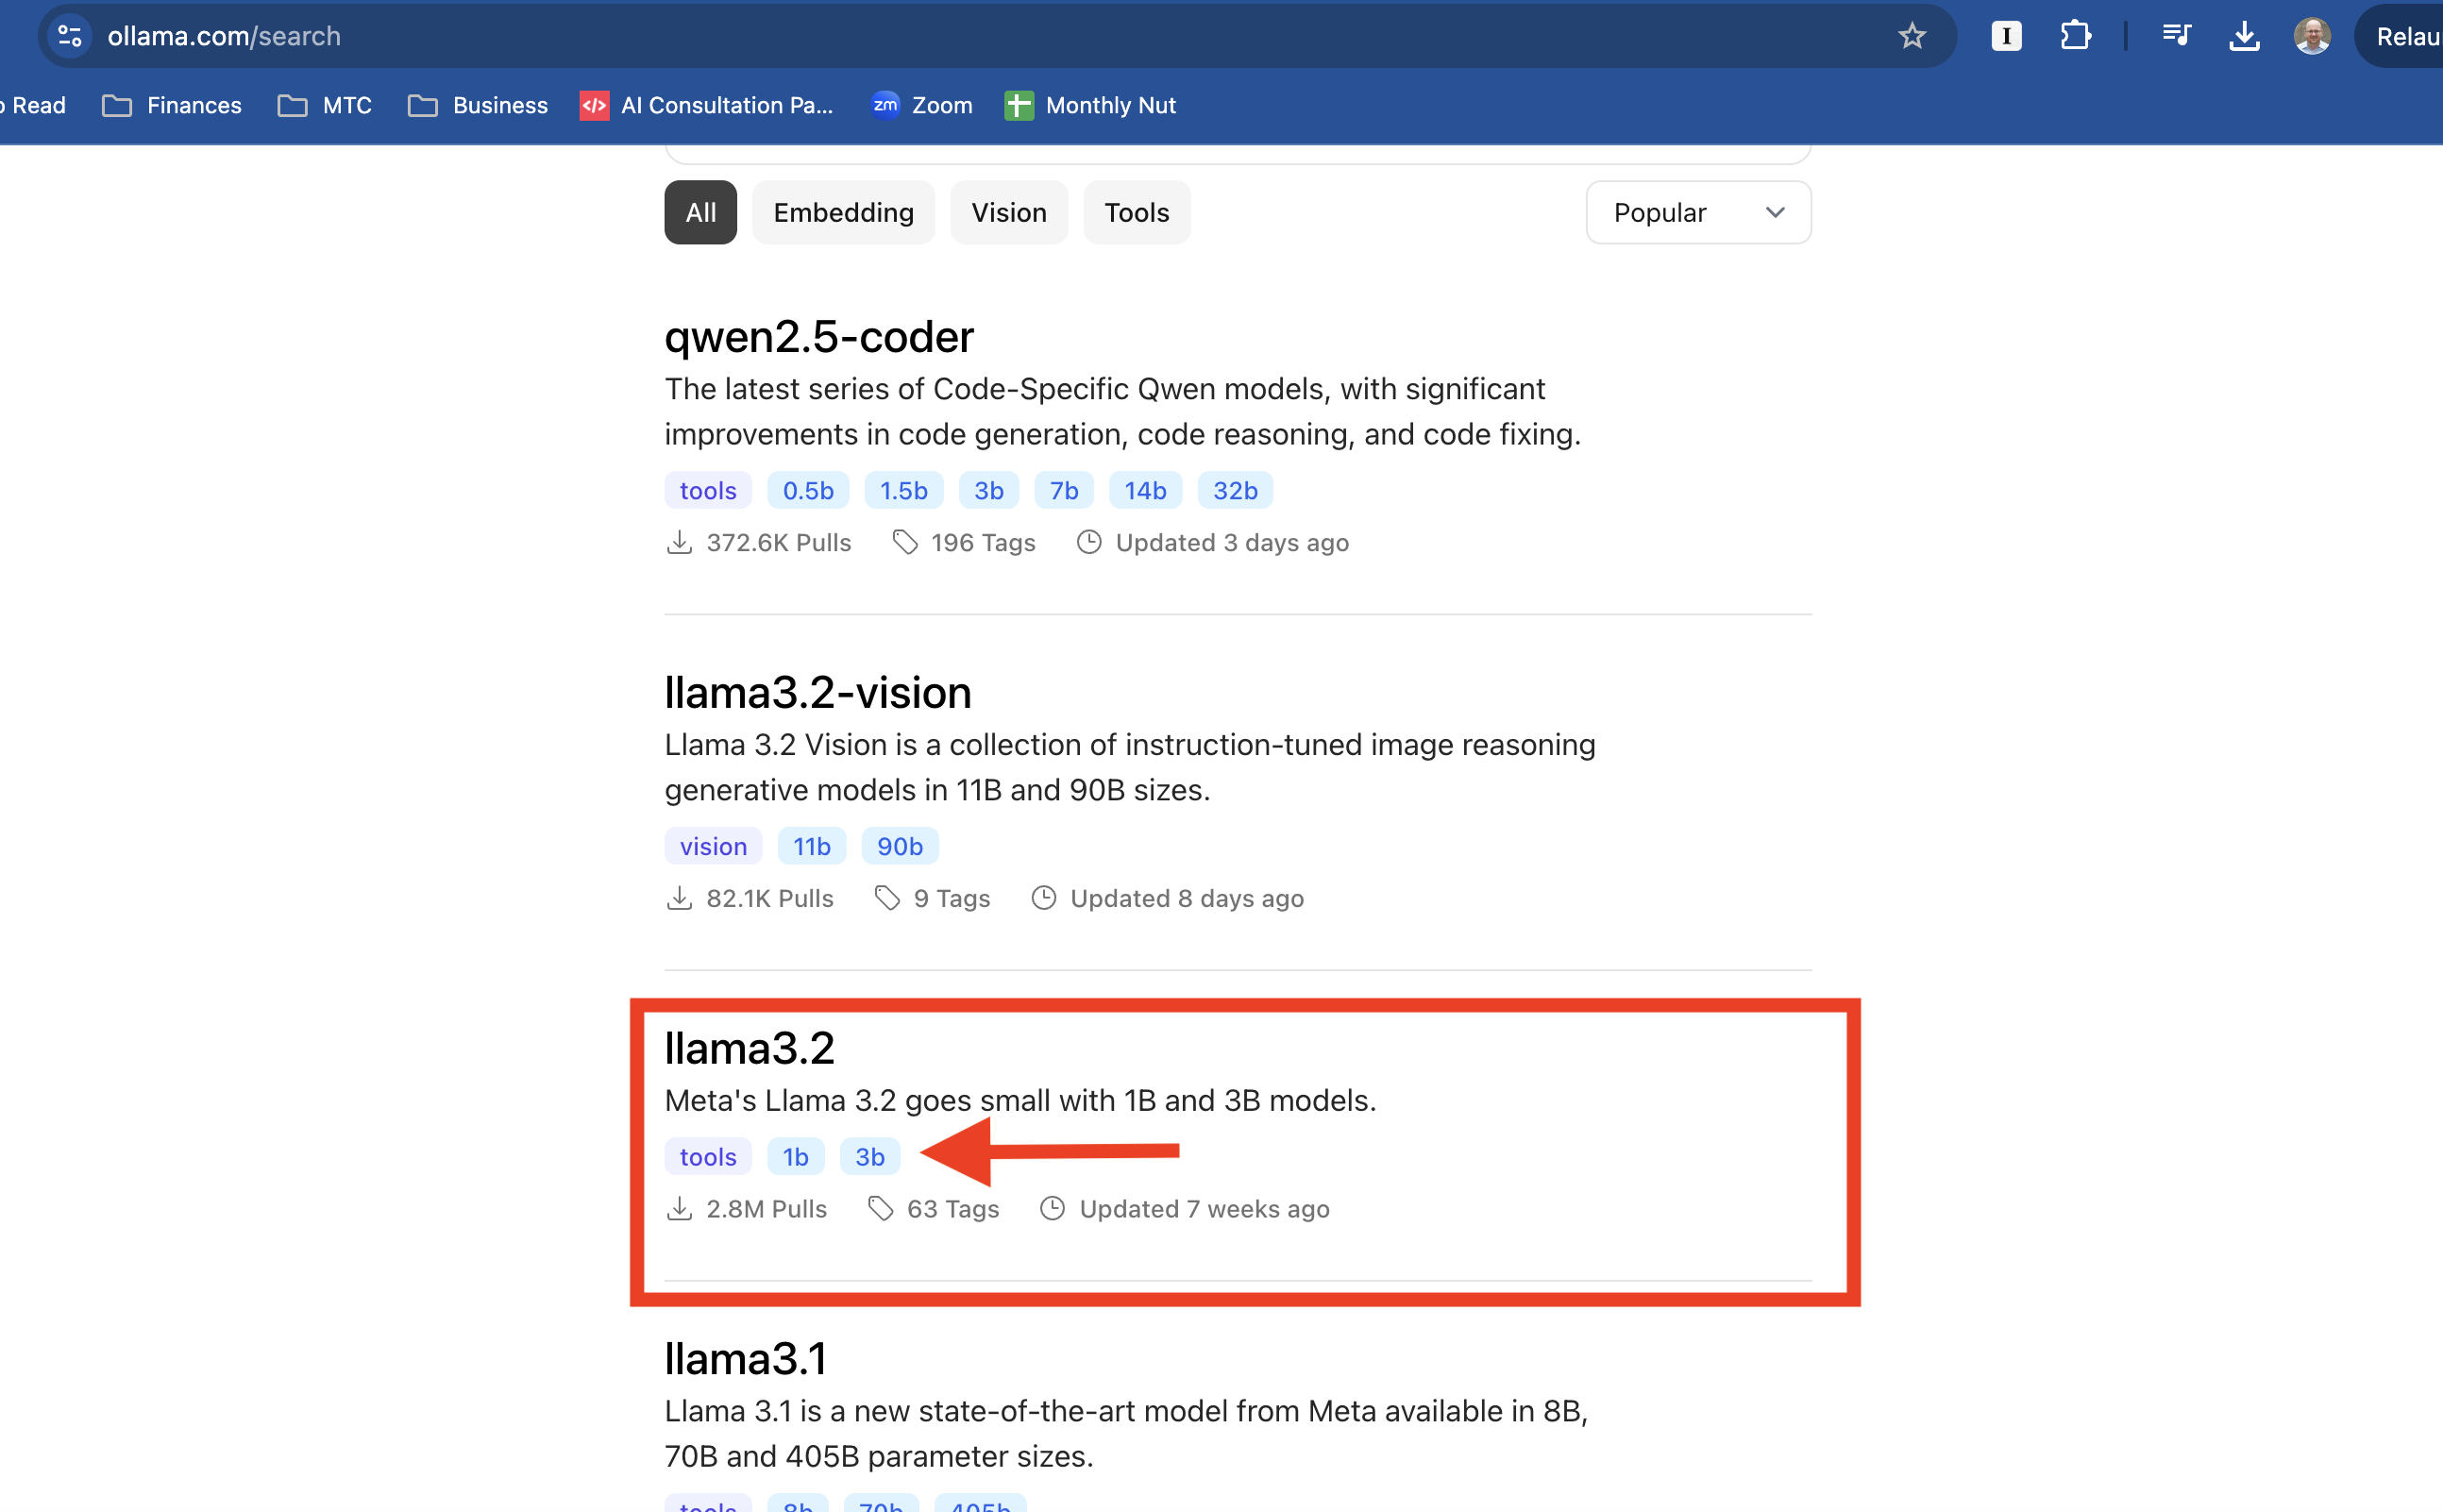This screenshot has height=1512, width=2443.
Task: Select the Embedding filter tab
Action: 843,212
